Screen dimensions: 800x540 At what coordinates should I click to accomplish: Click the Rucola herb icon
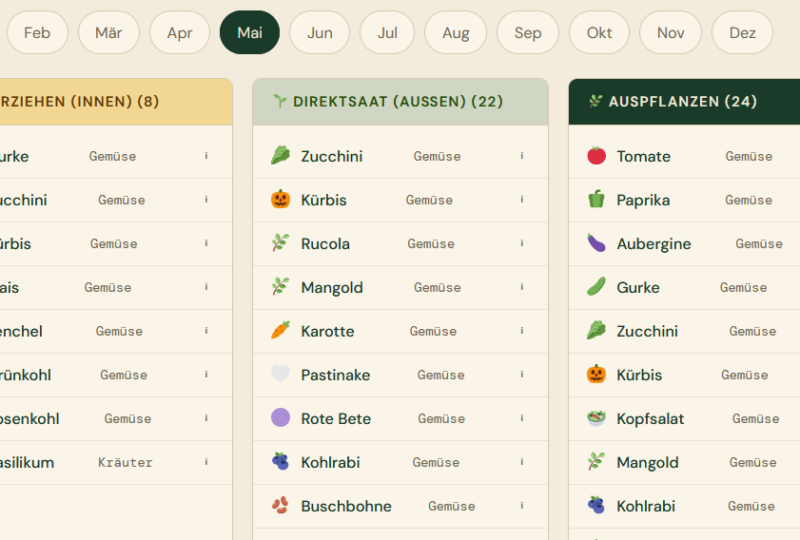click(x=280, y=243)
